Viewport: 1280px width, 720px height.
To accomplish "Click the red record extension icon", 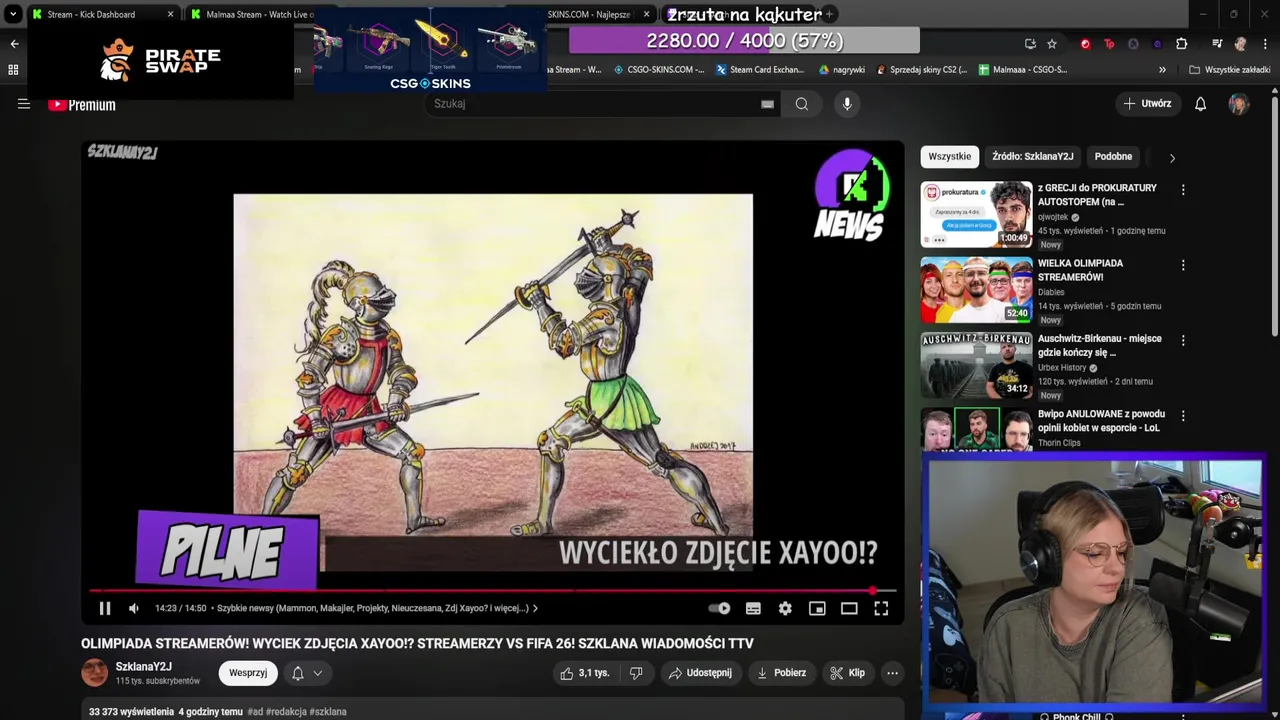I will [x=1085, y=44].
